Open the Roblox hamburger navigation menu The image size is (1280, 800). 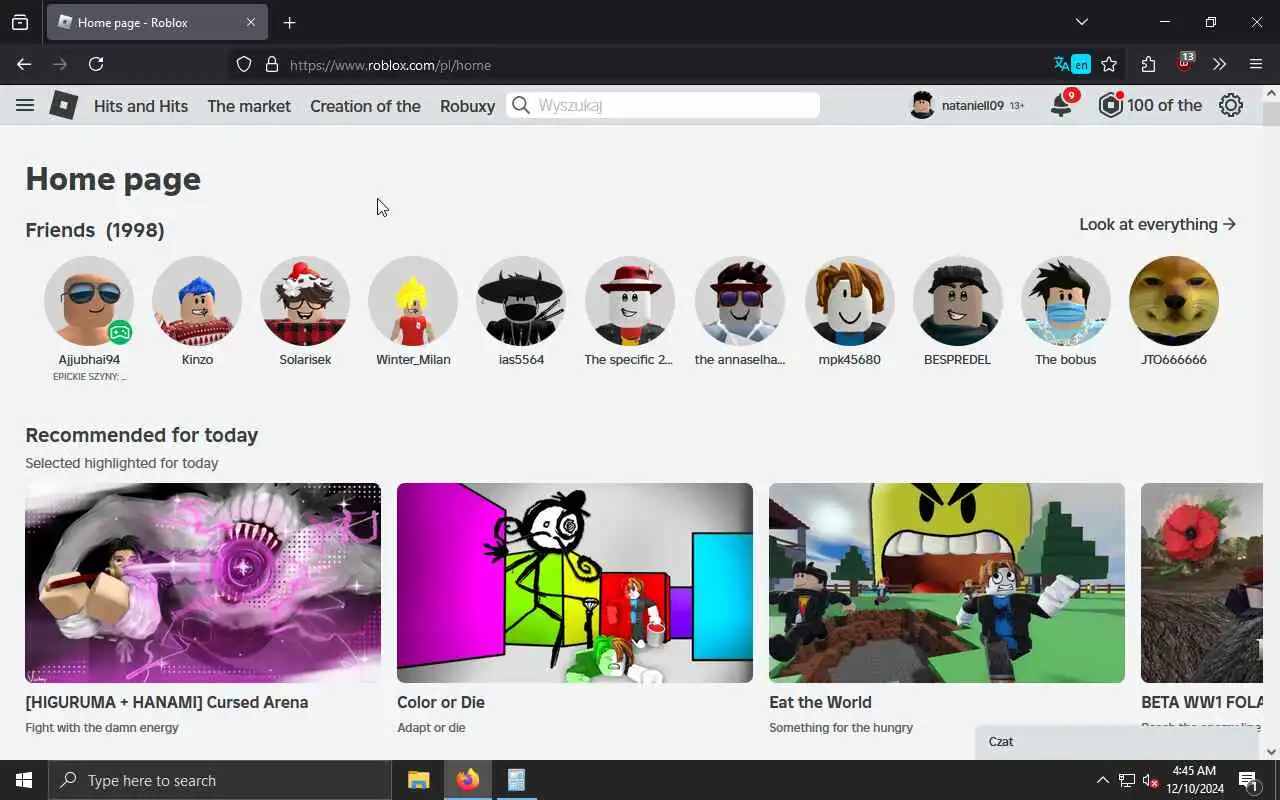pyautogui.click(x=25, y=105)
